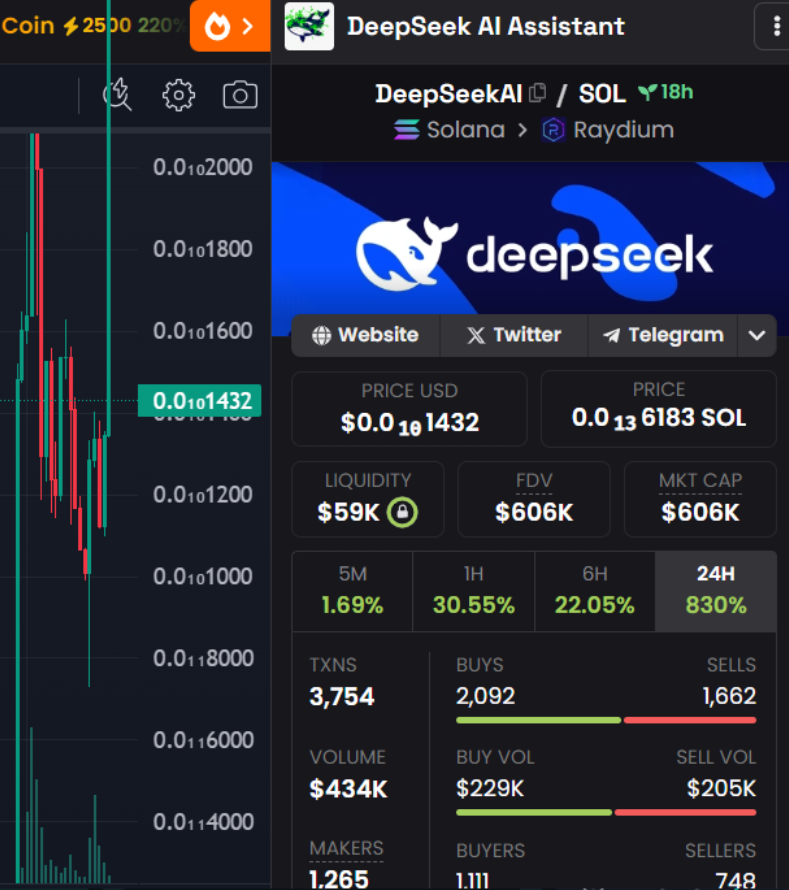Click the DeepSeekAI token symbol text
Screen dimensions: 789x890
point(448,94)
